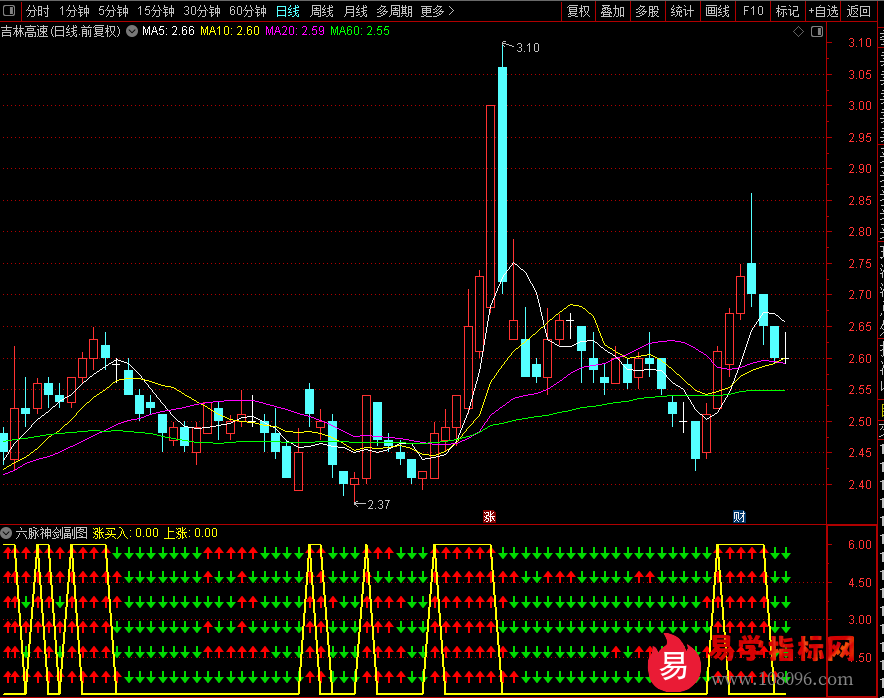Click the 六脉神剑副图 indicator name
Image resolution: width=884 pixels, height=698 pixels.
tap(51, 533)
